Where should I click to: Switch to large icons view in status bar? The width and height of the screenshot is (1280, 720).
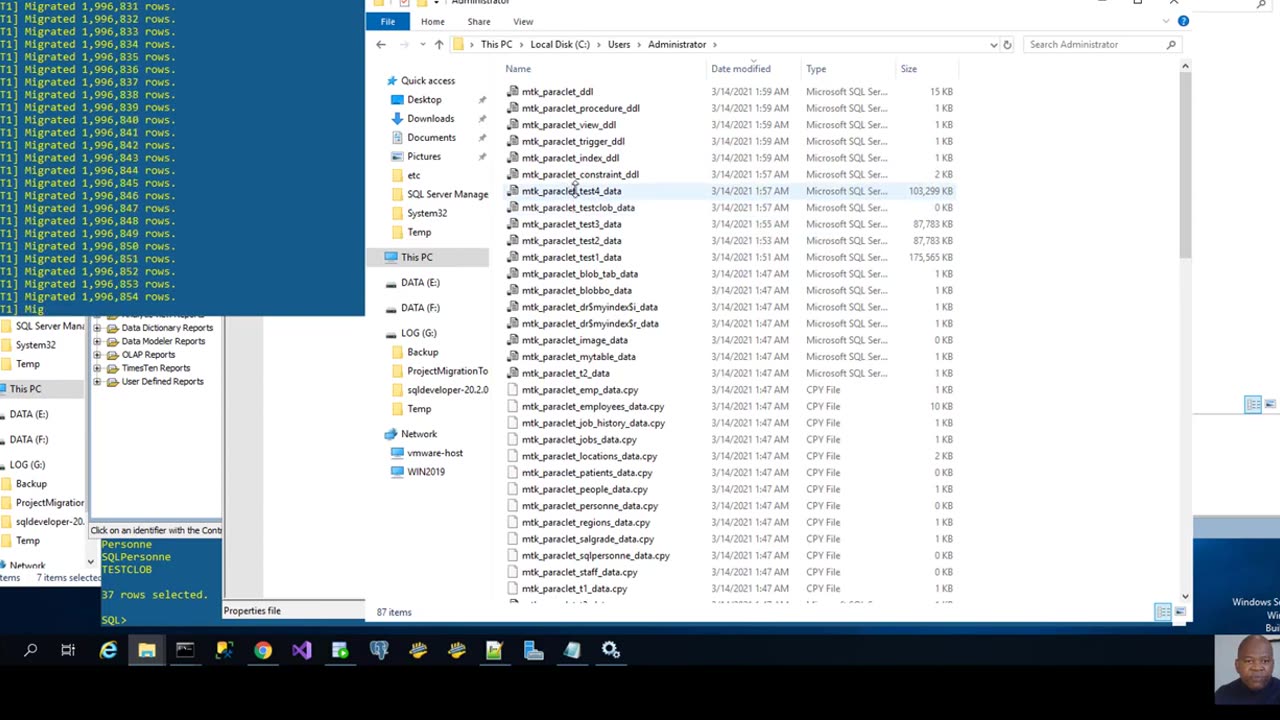tap(1180, 612)
